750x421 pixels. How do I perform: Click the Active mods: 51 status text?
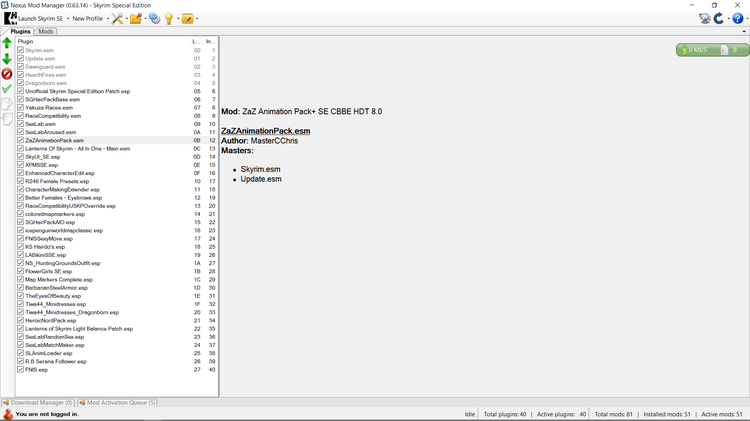pyautogui.click(x=722, y=414)
